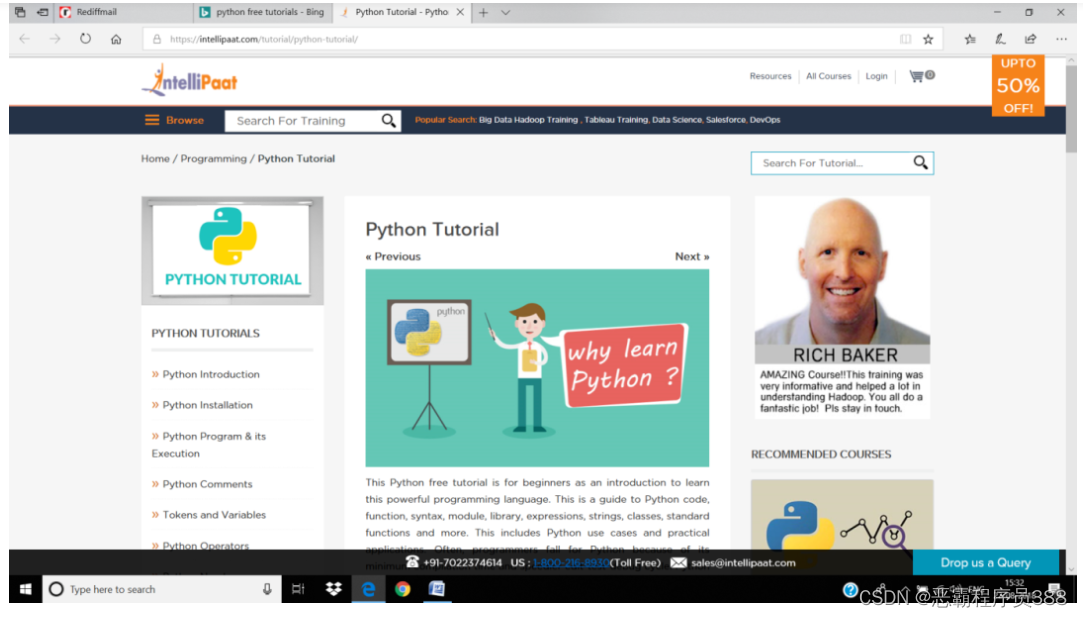The image size is (1083, 617).
Task: Open browser settings and more menu
Action: pos(1062,39)
